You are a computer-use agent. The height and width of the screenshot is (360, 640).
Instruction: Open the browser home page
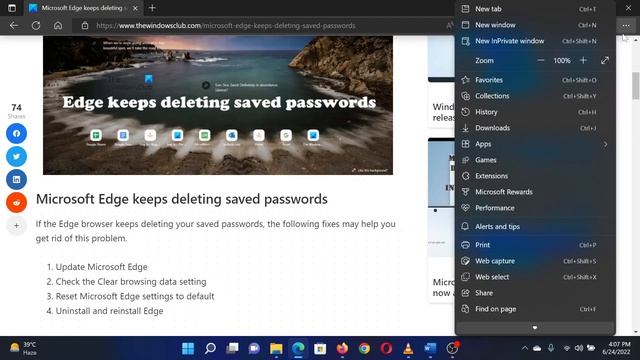click(x=58, y=25)
